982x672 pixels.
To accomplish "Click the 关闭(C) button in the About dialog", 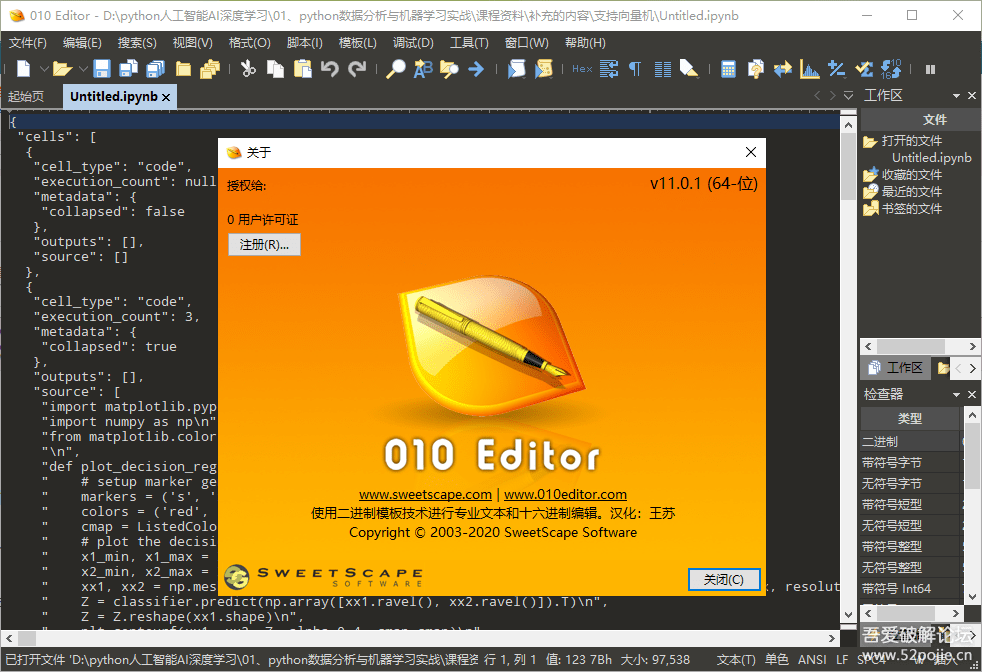I will 724,579.
